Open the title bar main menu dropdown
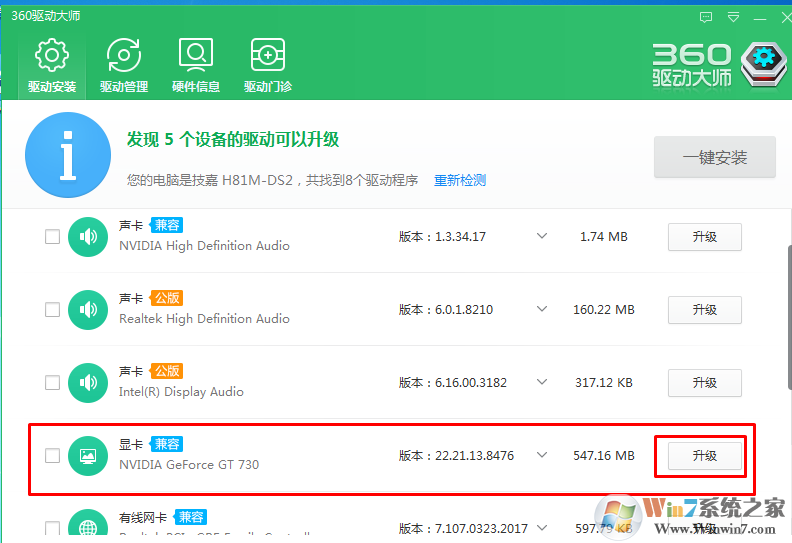Image resolution: width=792 pixels, height=543 pixels. (733, 17)
